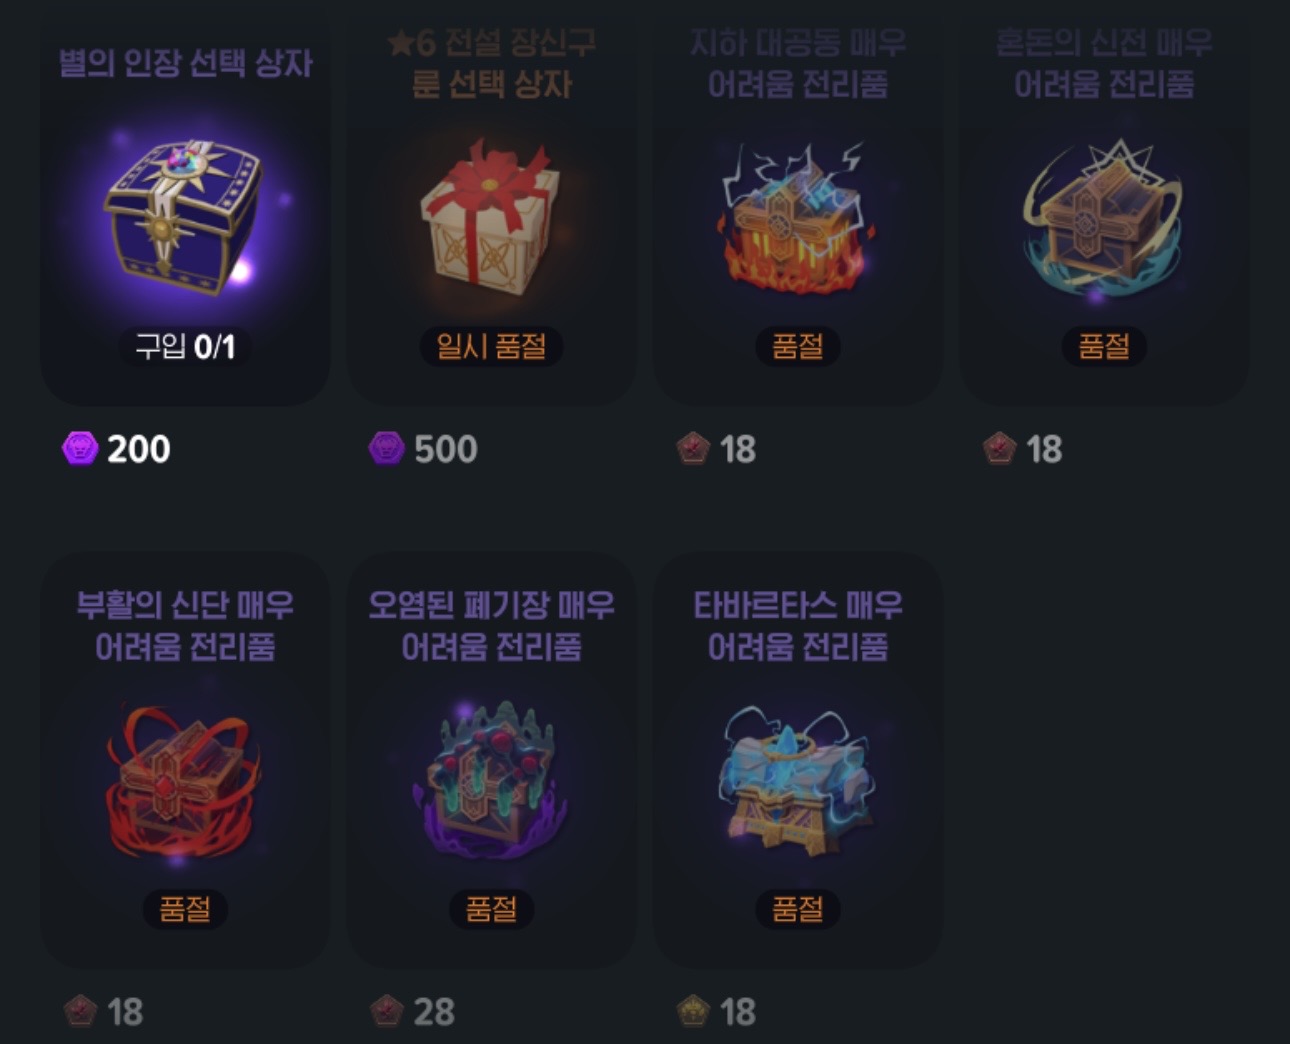Select the flaming lightning chest icon
This screenshot has height=1044, width=1290.
797,217
